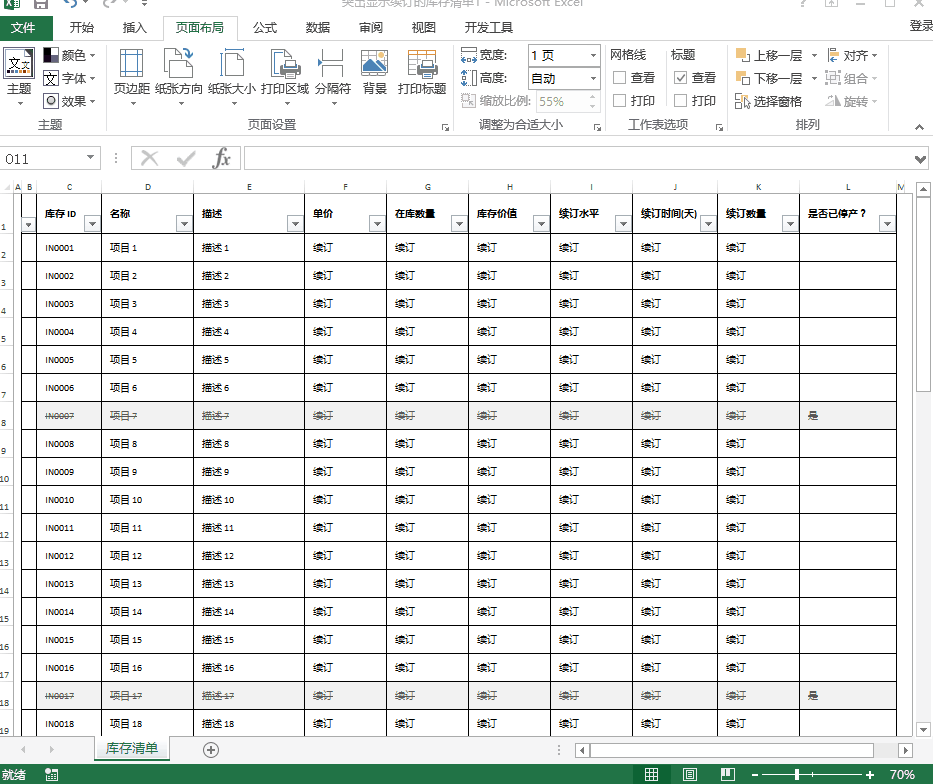
Task: Switch to Page Break Preview in status bar
Action: 727,774
